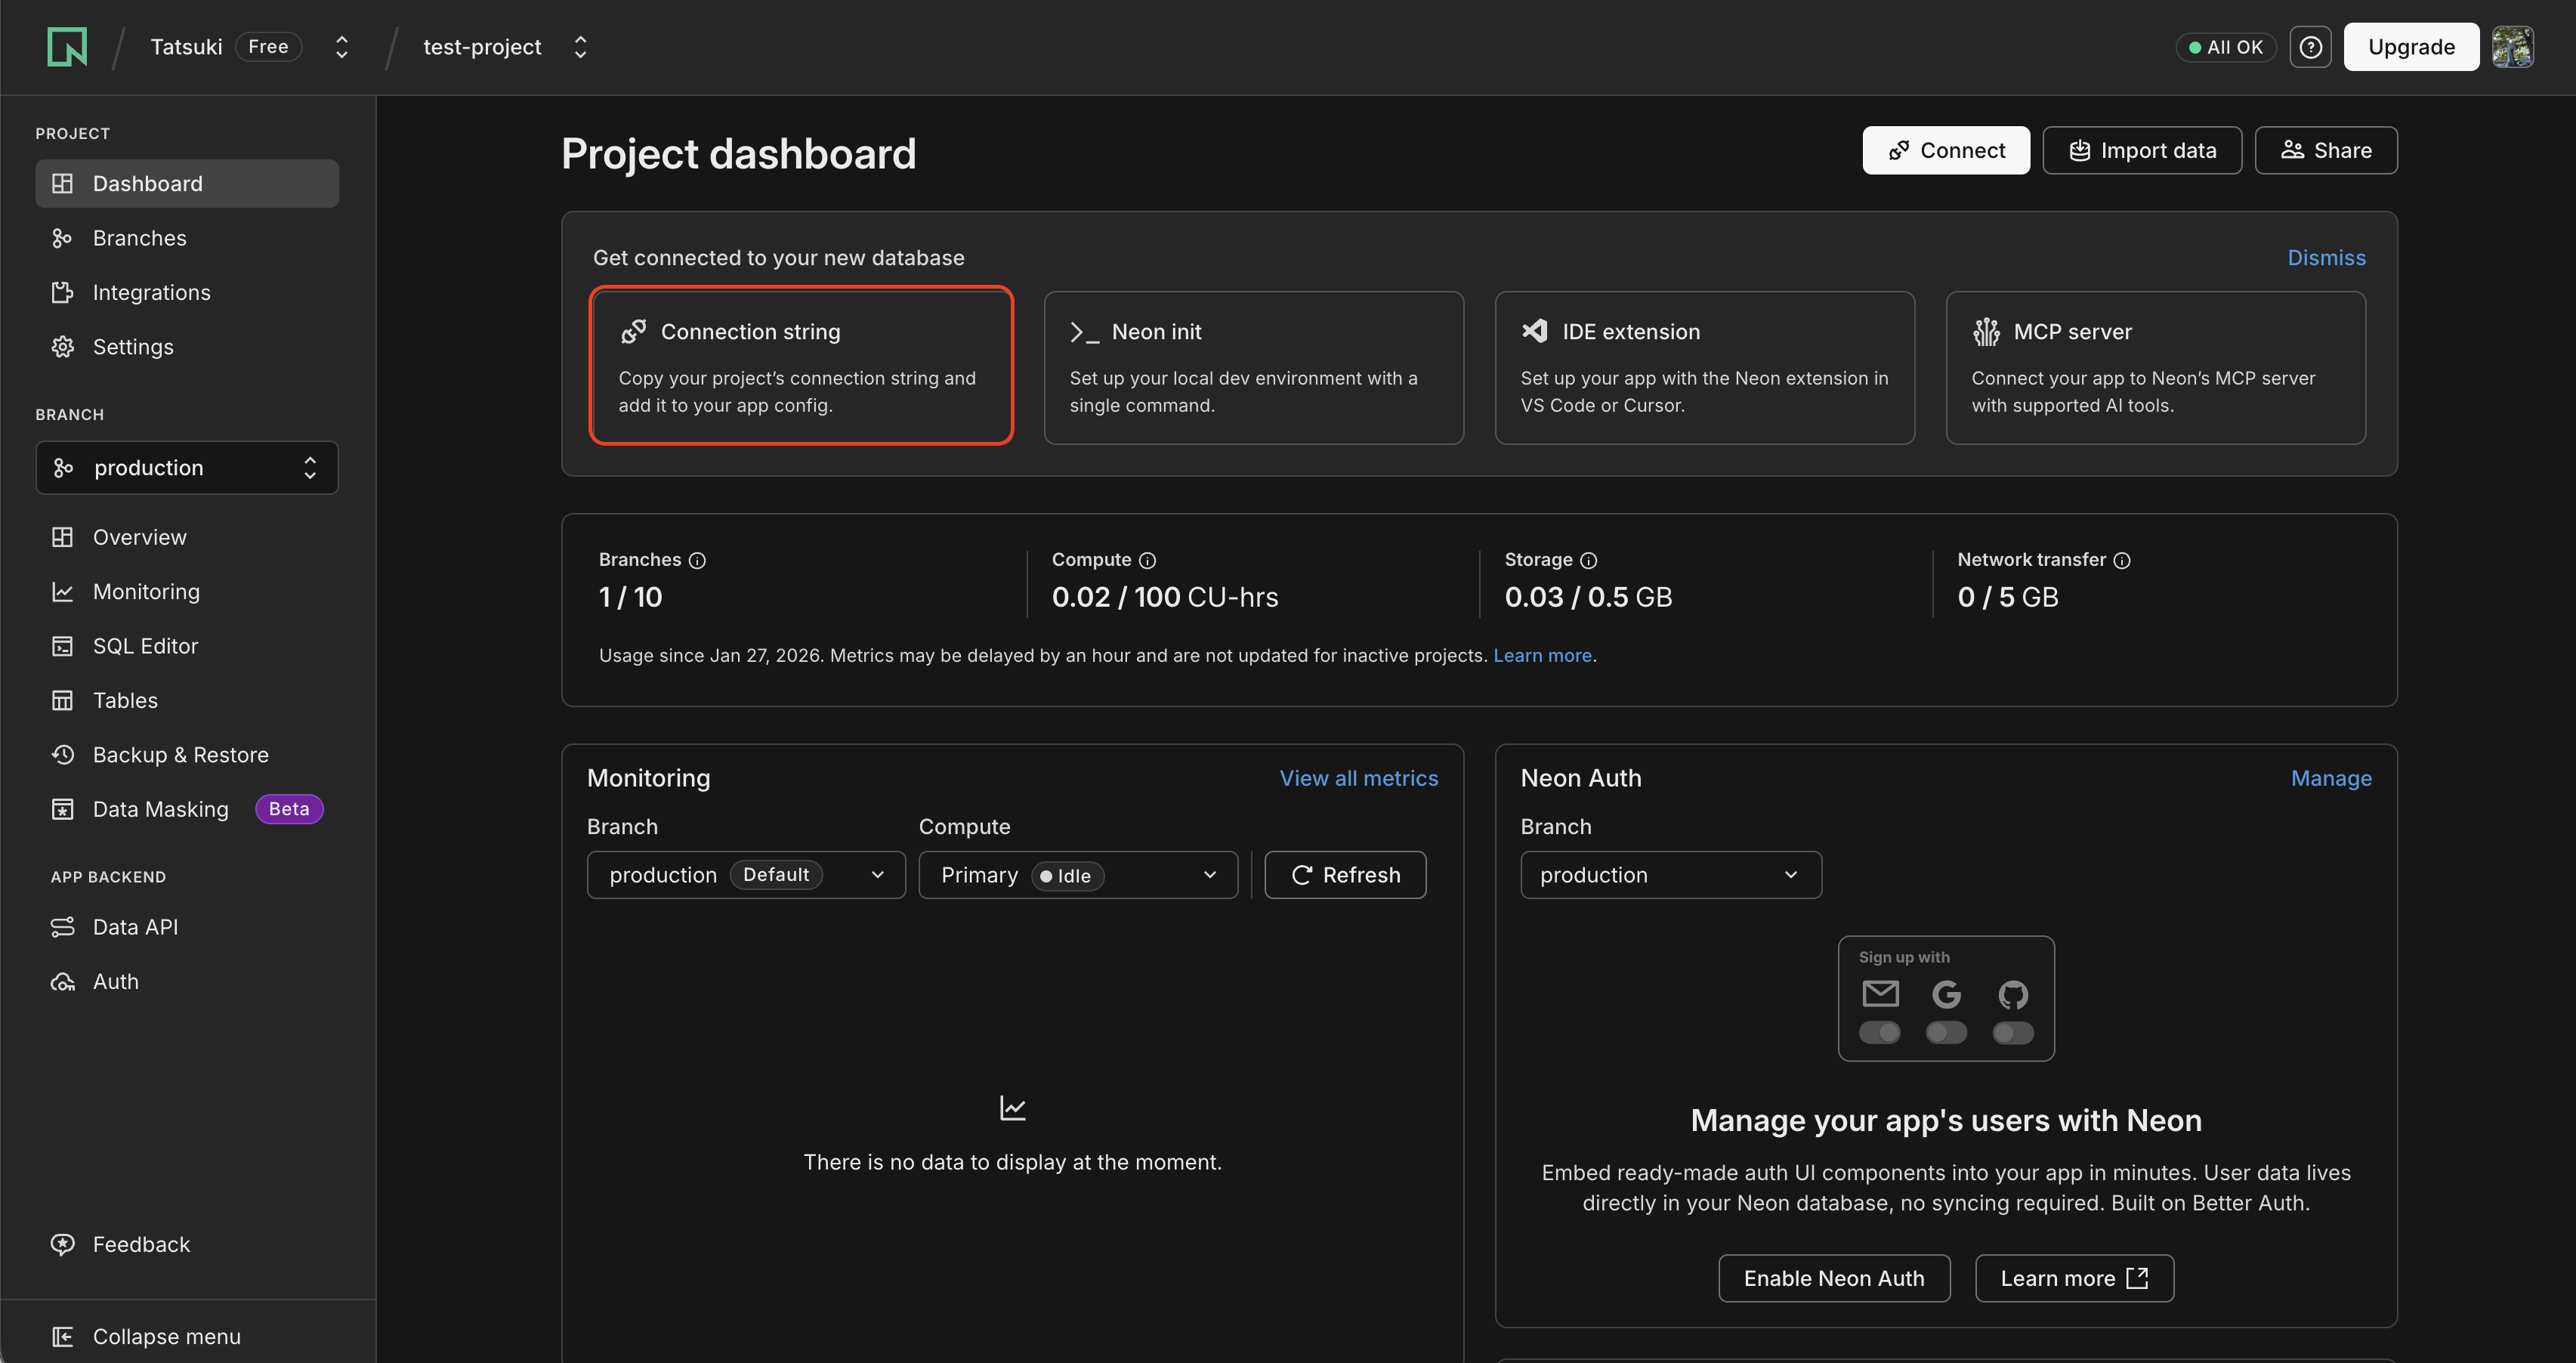Toggle the email sign-up switch
This screenshot has width=2576, height=1363.
click(x=1881, y=1032)
